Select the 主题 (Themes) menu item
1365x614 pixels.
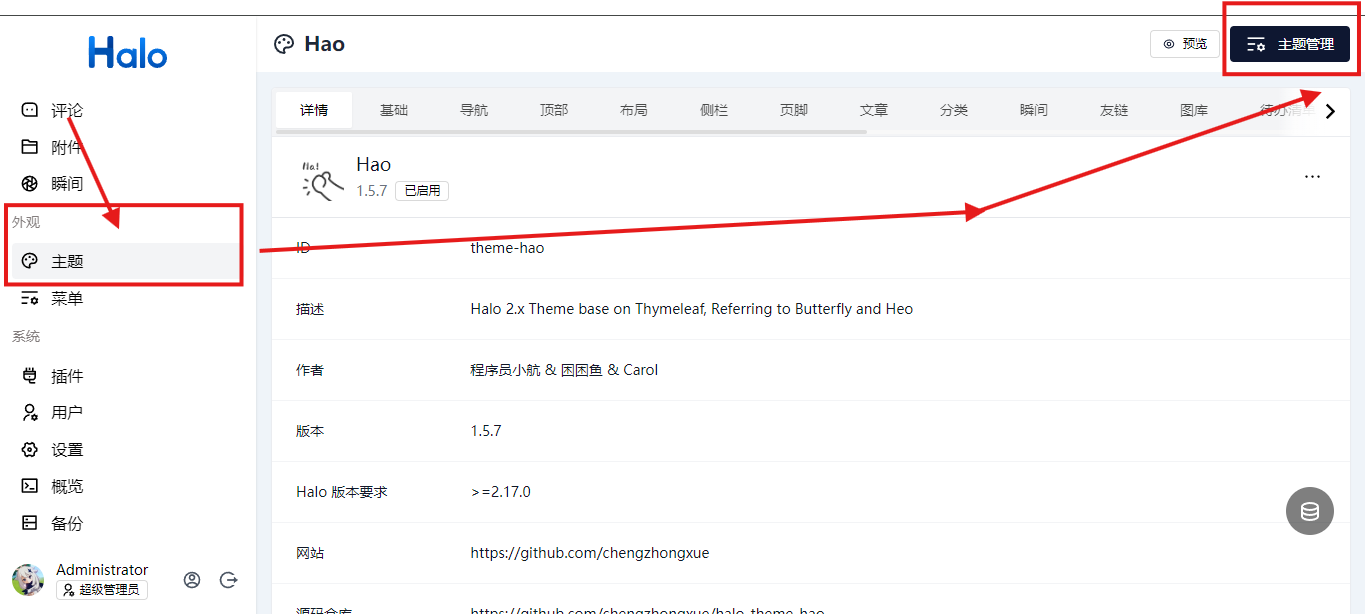click(x=63, y=261)
